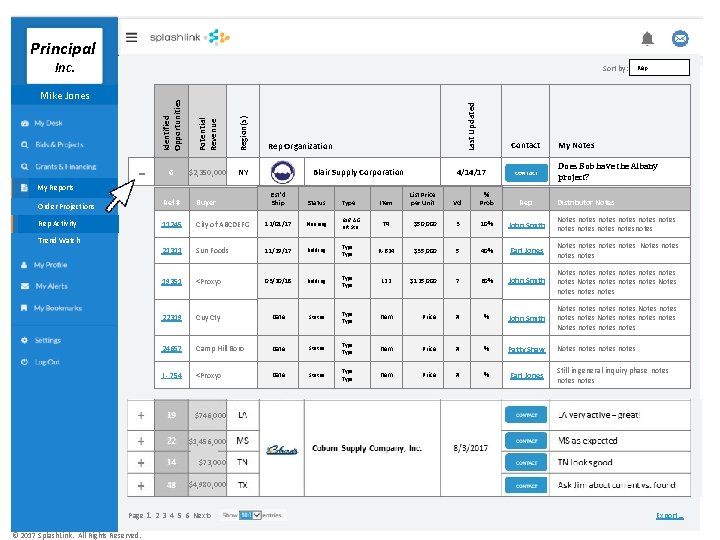This screenshot has width=720, height=540.
Task: Open My Bookmarks menu item
Action: coord(58,308)
